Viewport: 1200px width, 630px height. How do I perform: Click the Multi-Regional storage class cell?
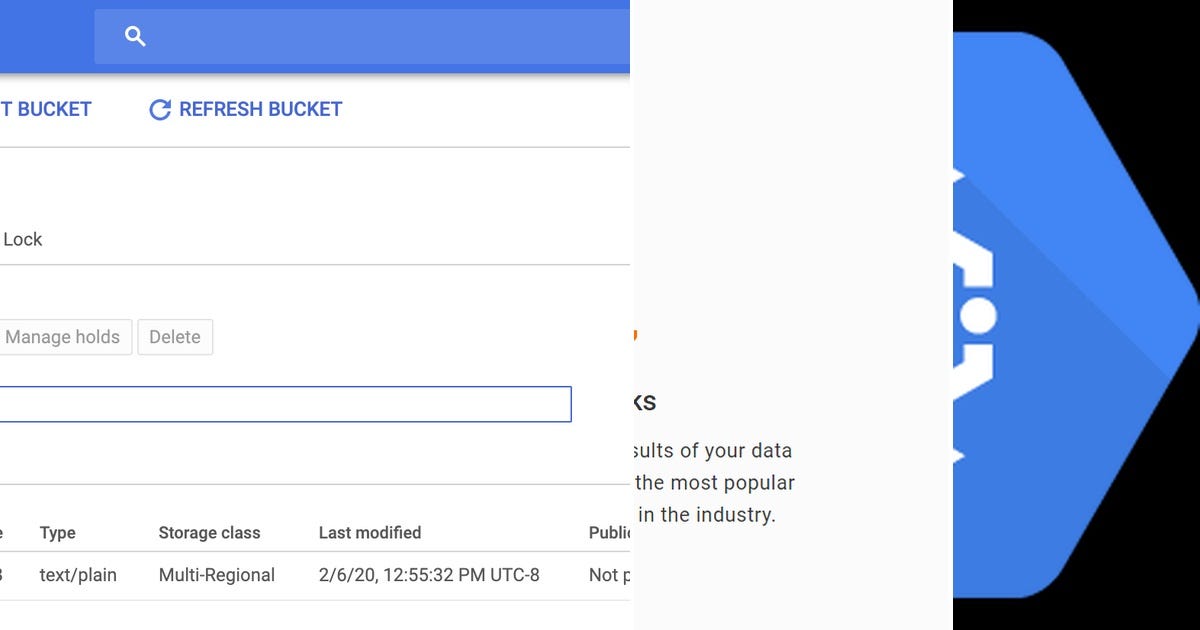216,575
